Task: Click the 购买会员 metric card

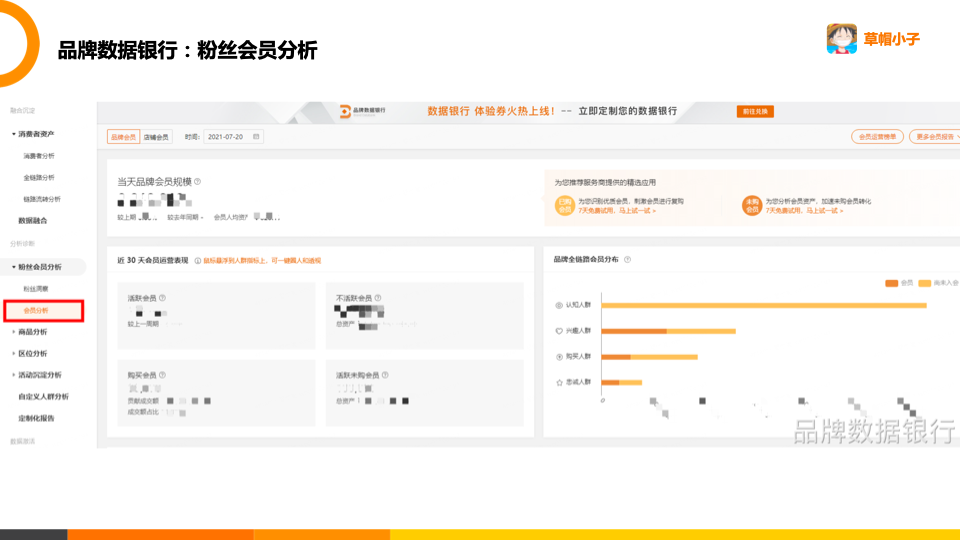Action: pyautogui.click(x=216, y=393)
